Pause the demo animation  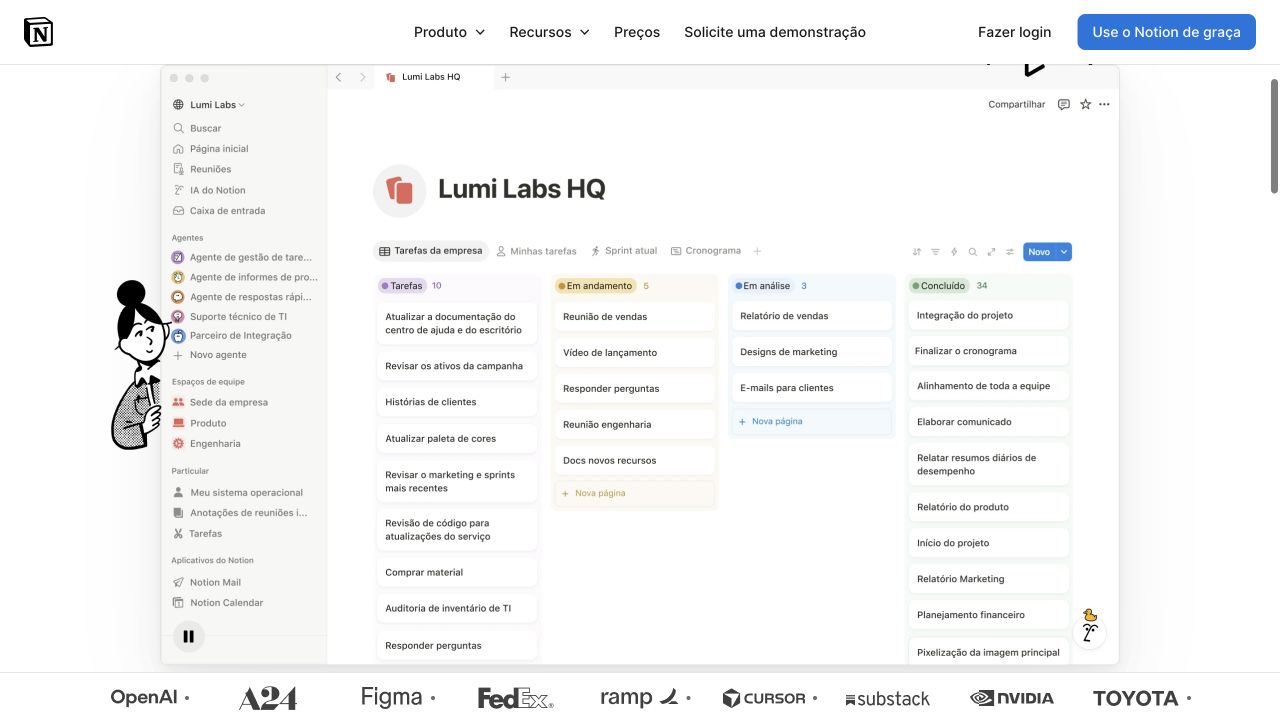pos(188,636)
